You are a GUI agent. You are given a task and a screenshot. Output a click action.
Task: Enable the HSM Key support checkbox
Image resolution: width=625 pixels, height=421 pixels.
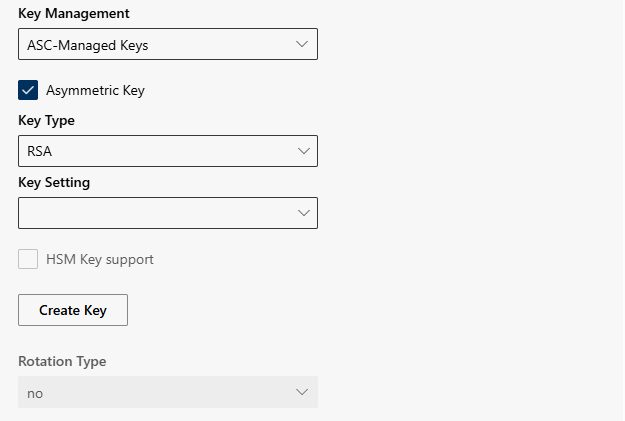28,259
